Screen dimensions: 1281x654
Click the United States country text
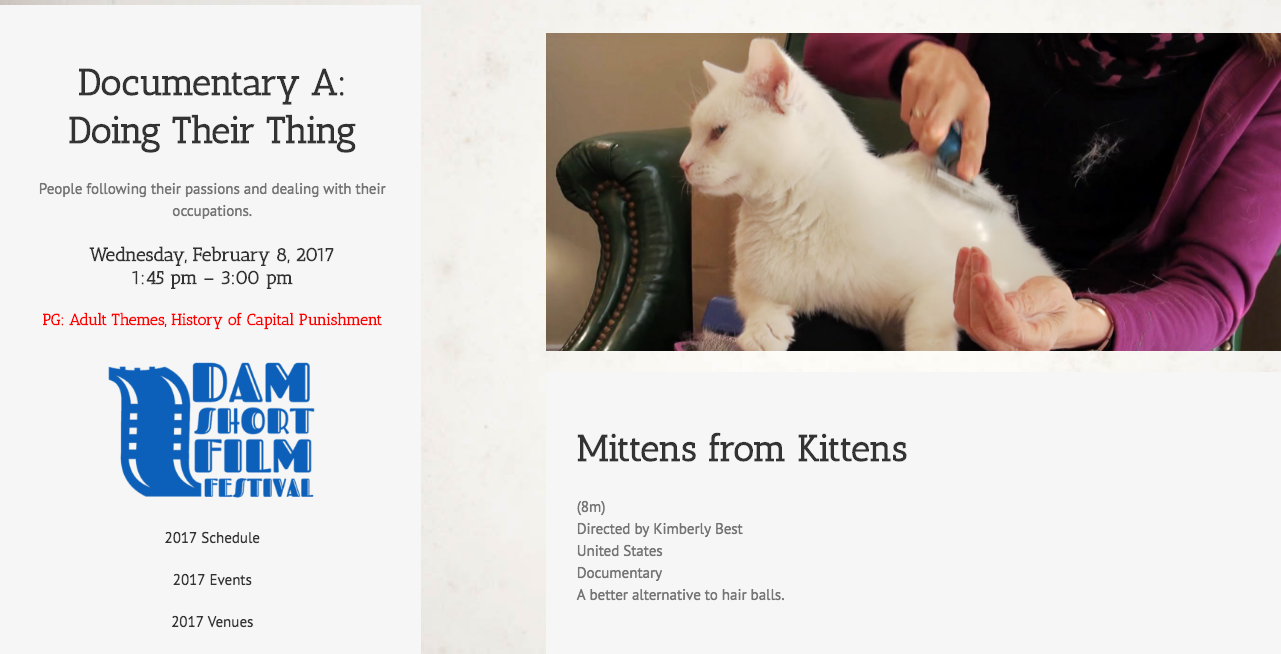pyautogui.click(x=620, y=551)
